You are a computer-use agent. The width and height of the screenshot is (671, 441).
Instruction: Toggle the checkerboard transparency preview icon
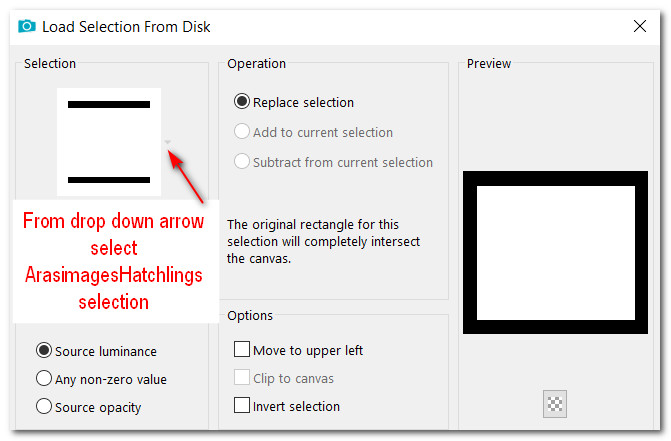pyautogui.click(x=555, y=403)
